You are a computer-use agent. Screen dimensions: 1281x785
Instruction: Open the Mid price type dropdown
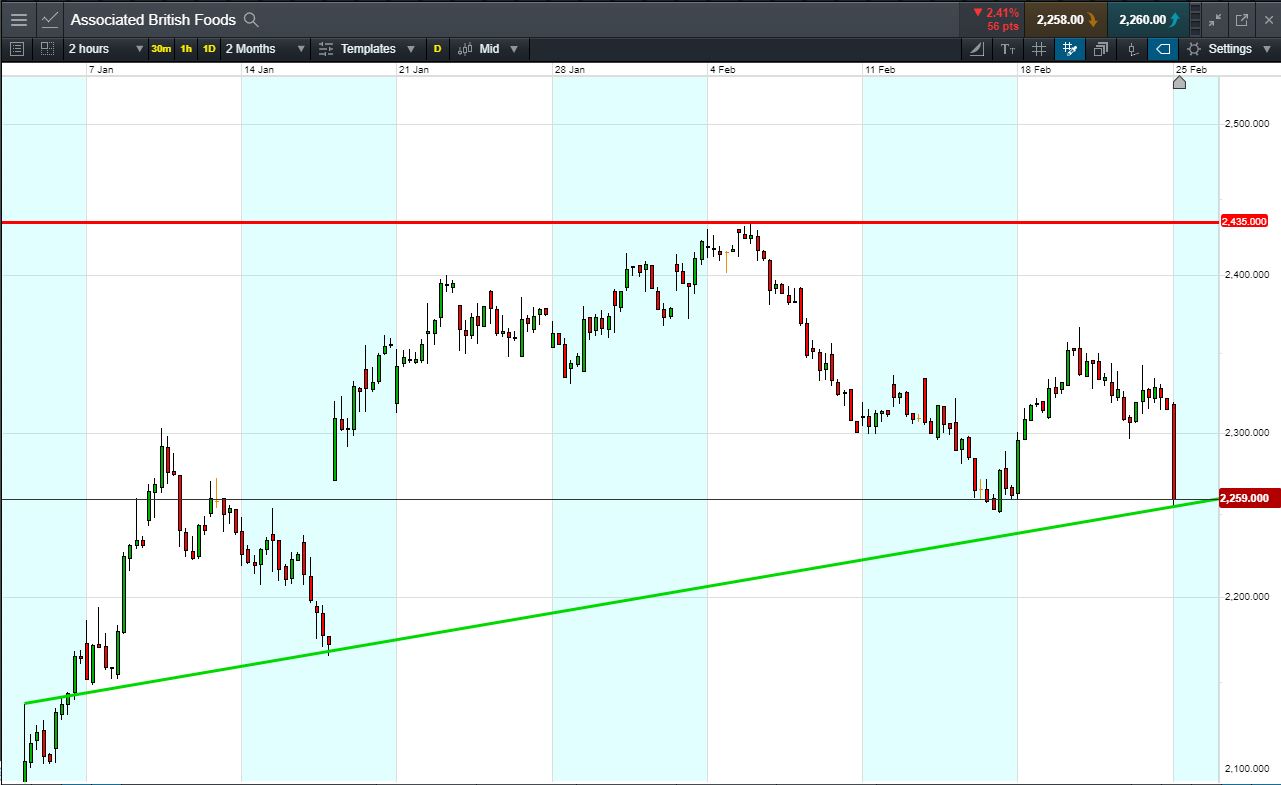click(x=488, y=48)
